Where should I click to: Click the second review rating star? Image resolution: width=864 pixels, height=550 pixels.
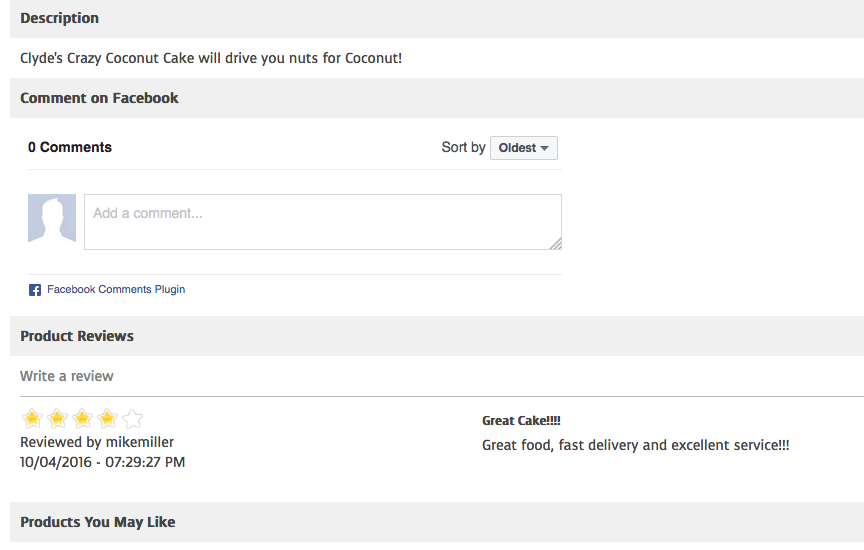coord(57,418)
